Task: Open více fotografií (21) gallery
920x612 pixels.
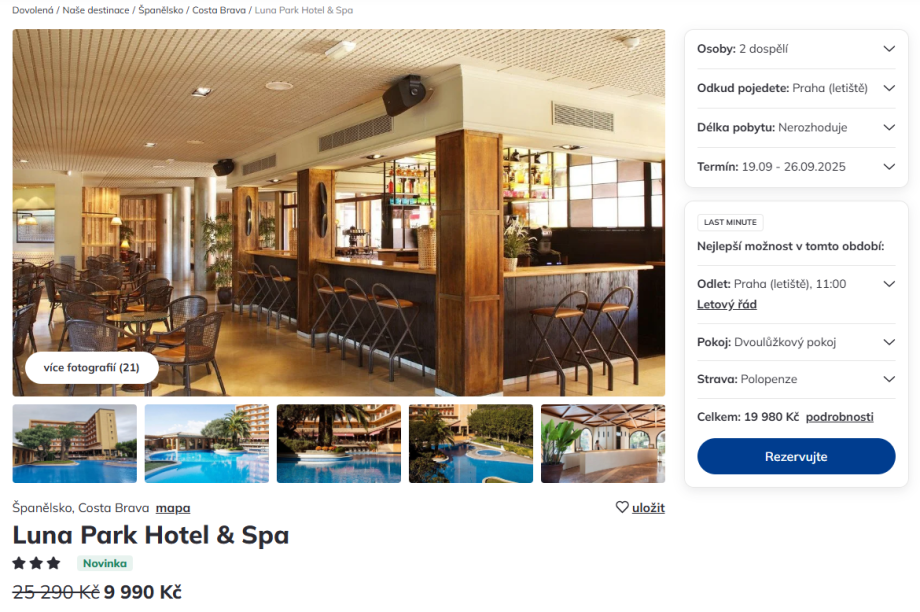Action: [92, 368]
